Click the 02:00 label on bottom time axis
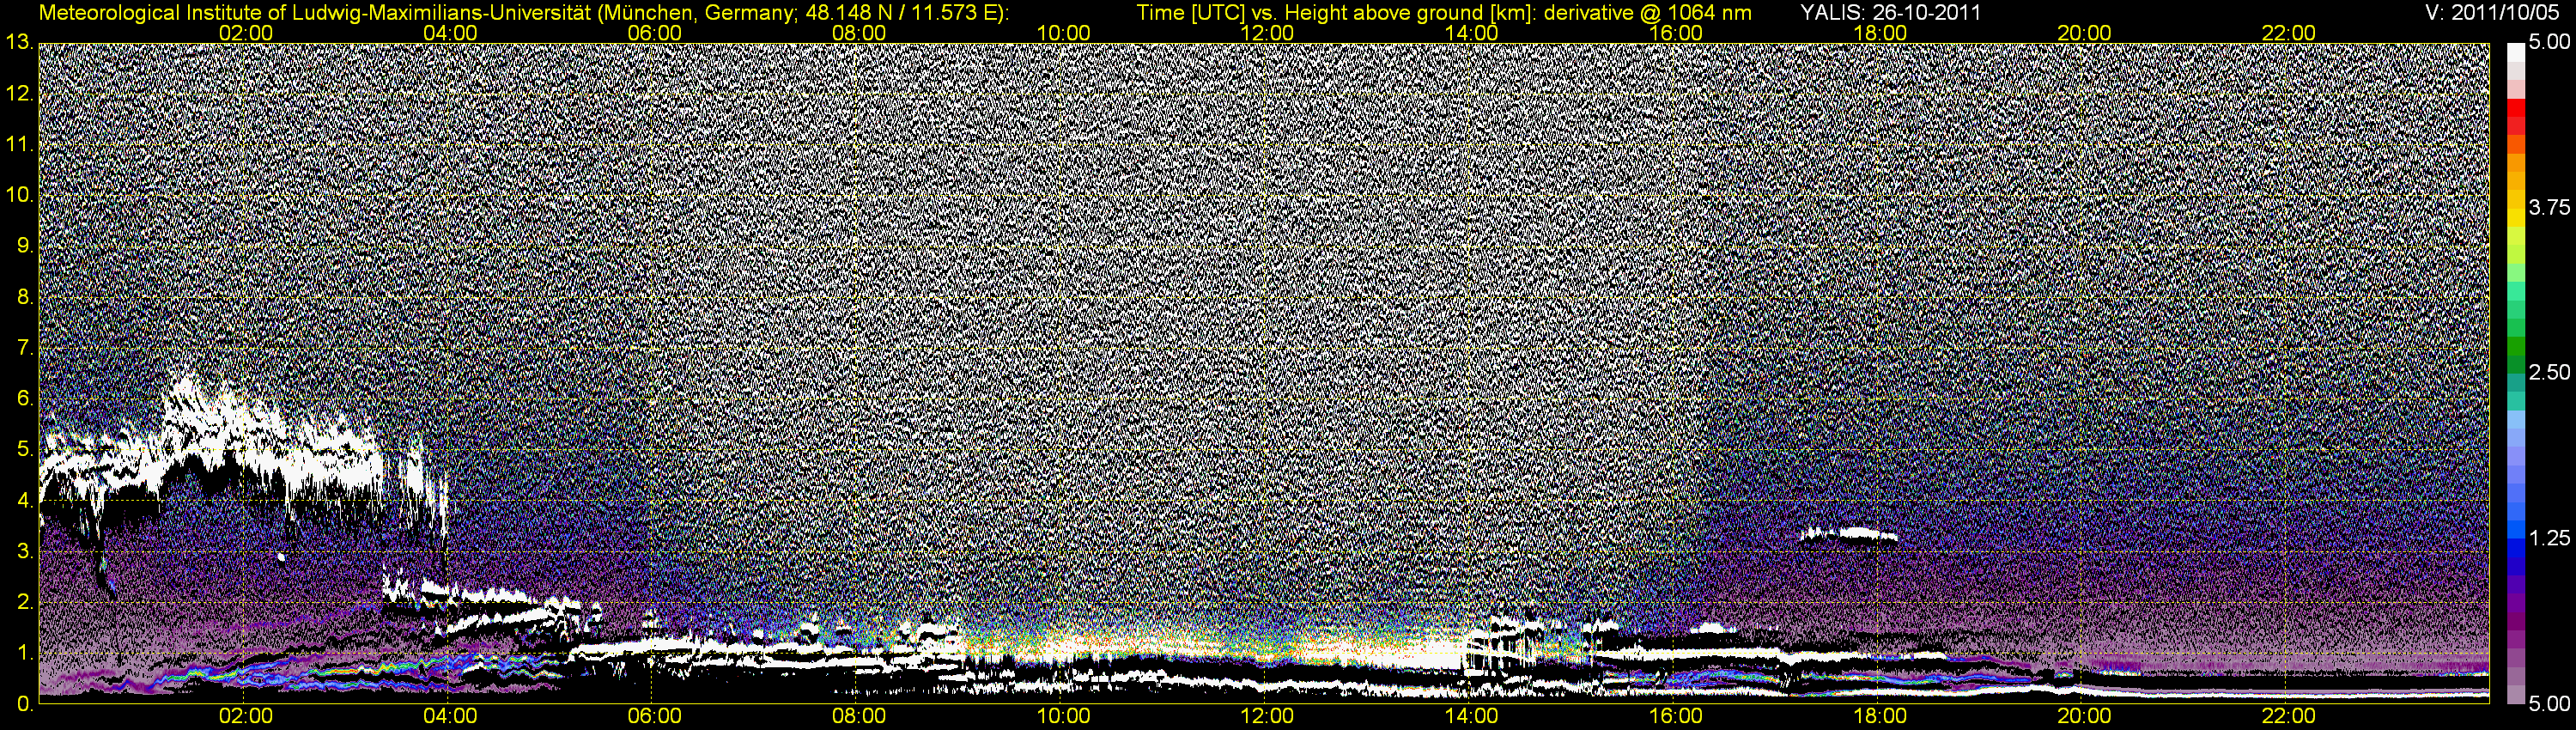 (x=246, y=717)
